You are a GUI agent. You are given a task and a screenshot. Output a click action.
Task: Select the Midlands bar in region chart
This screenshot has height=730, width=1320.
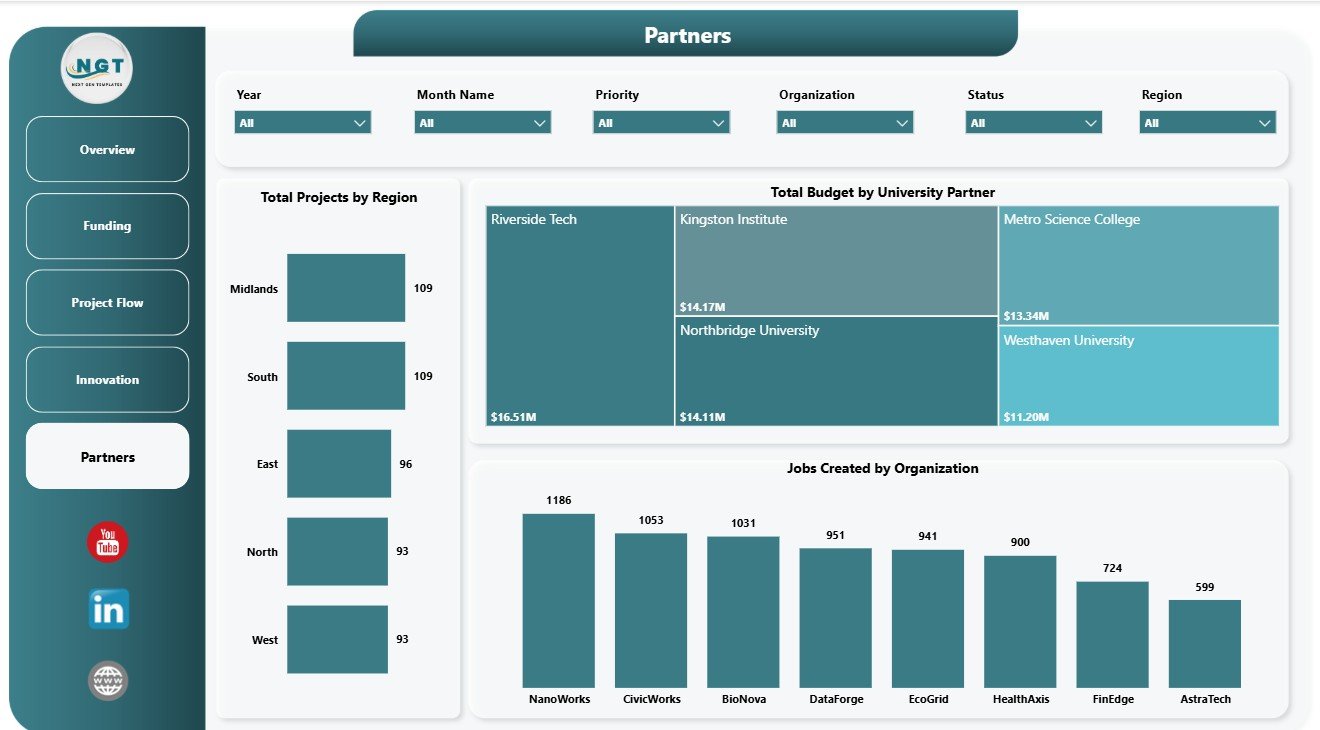click(346, 288)
